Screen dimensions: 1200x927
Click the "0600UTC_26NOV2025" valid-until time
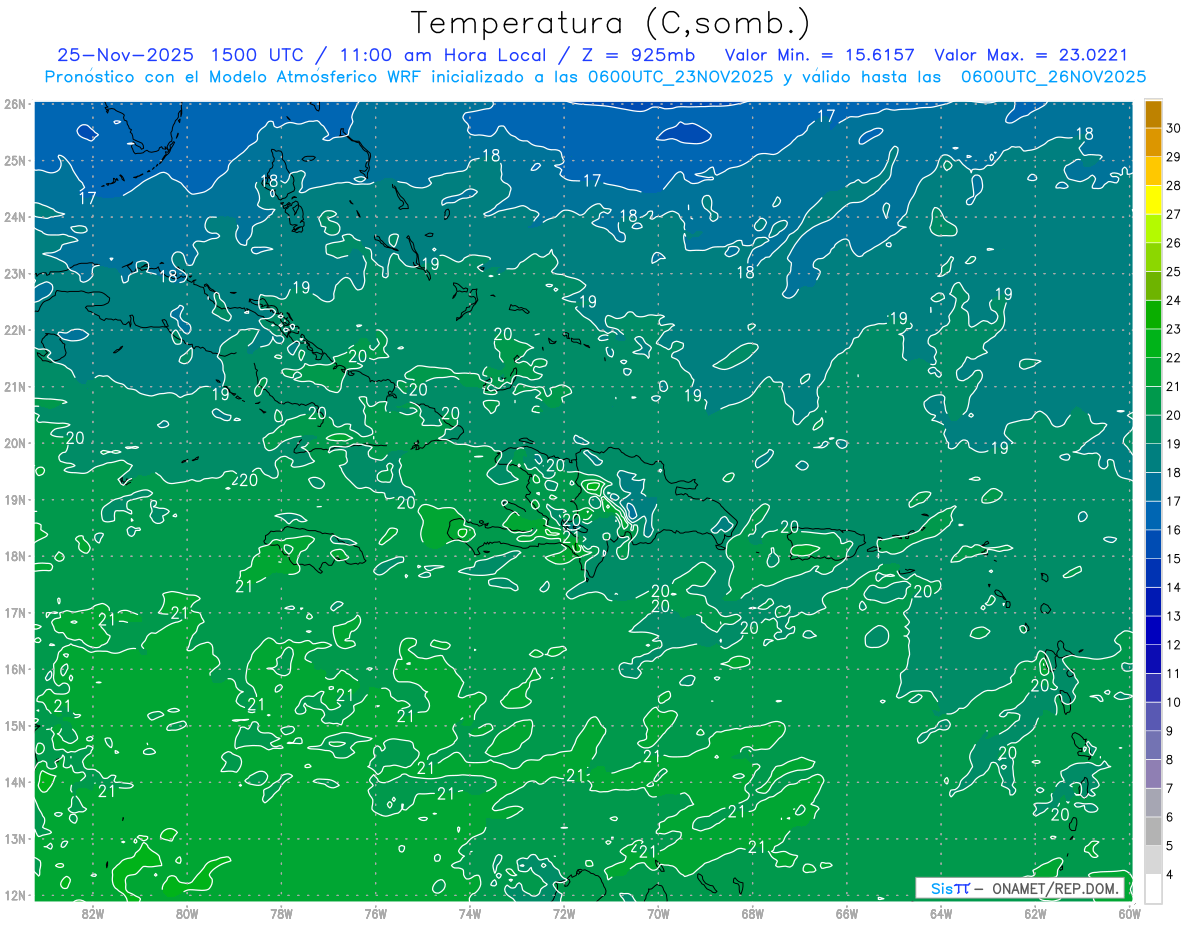[x=1052, y=77]
